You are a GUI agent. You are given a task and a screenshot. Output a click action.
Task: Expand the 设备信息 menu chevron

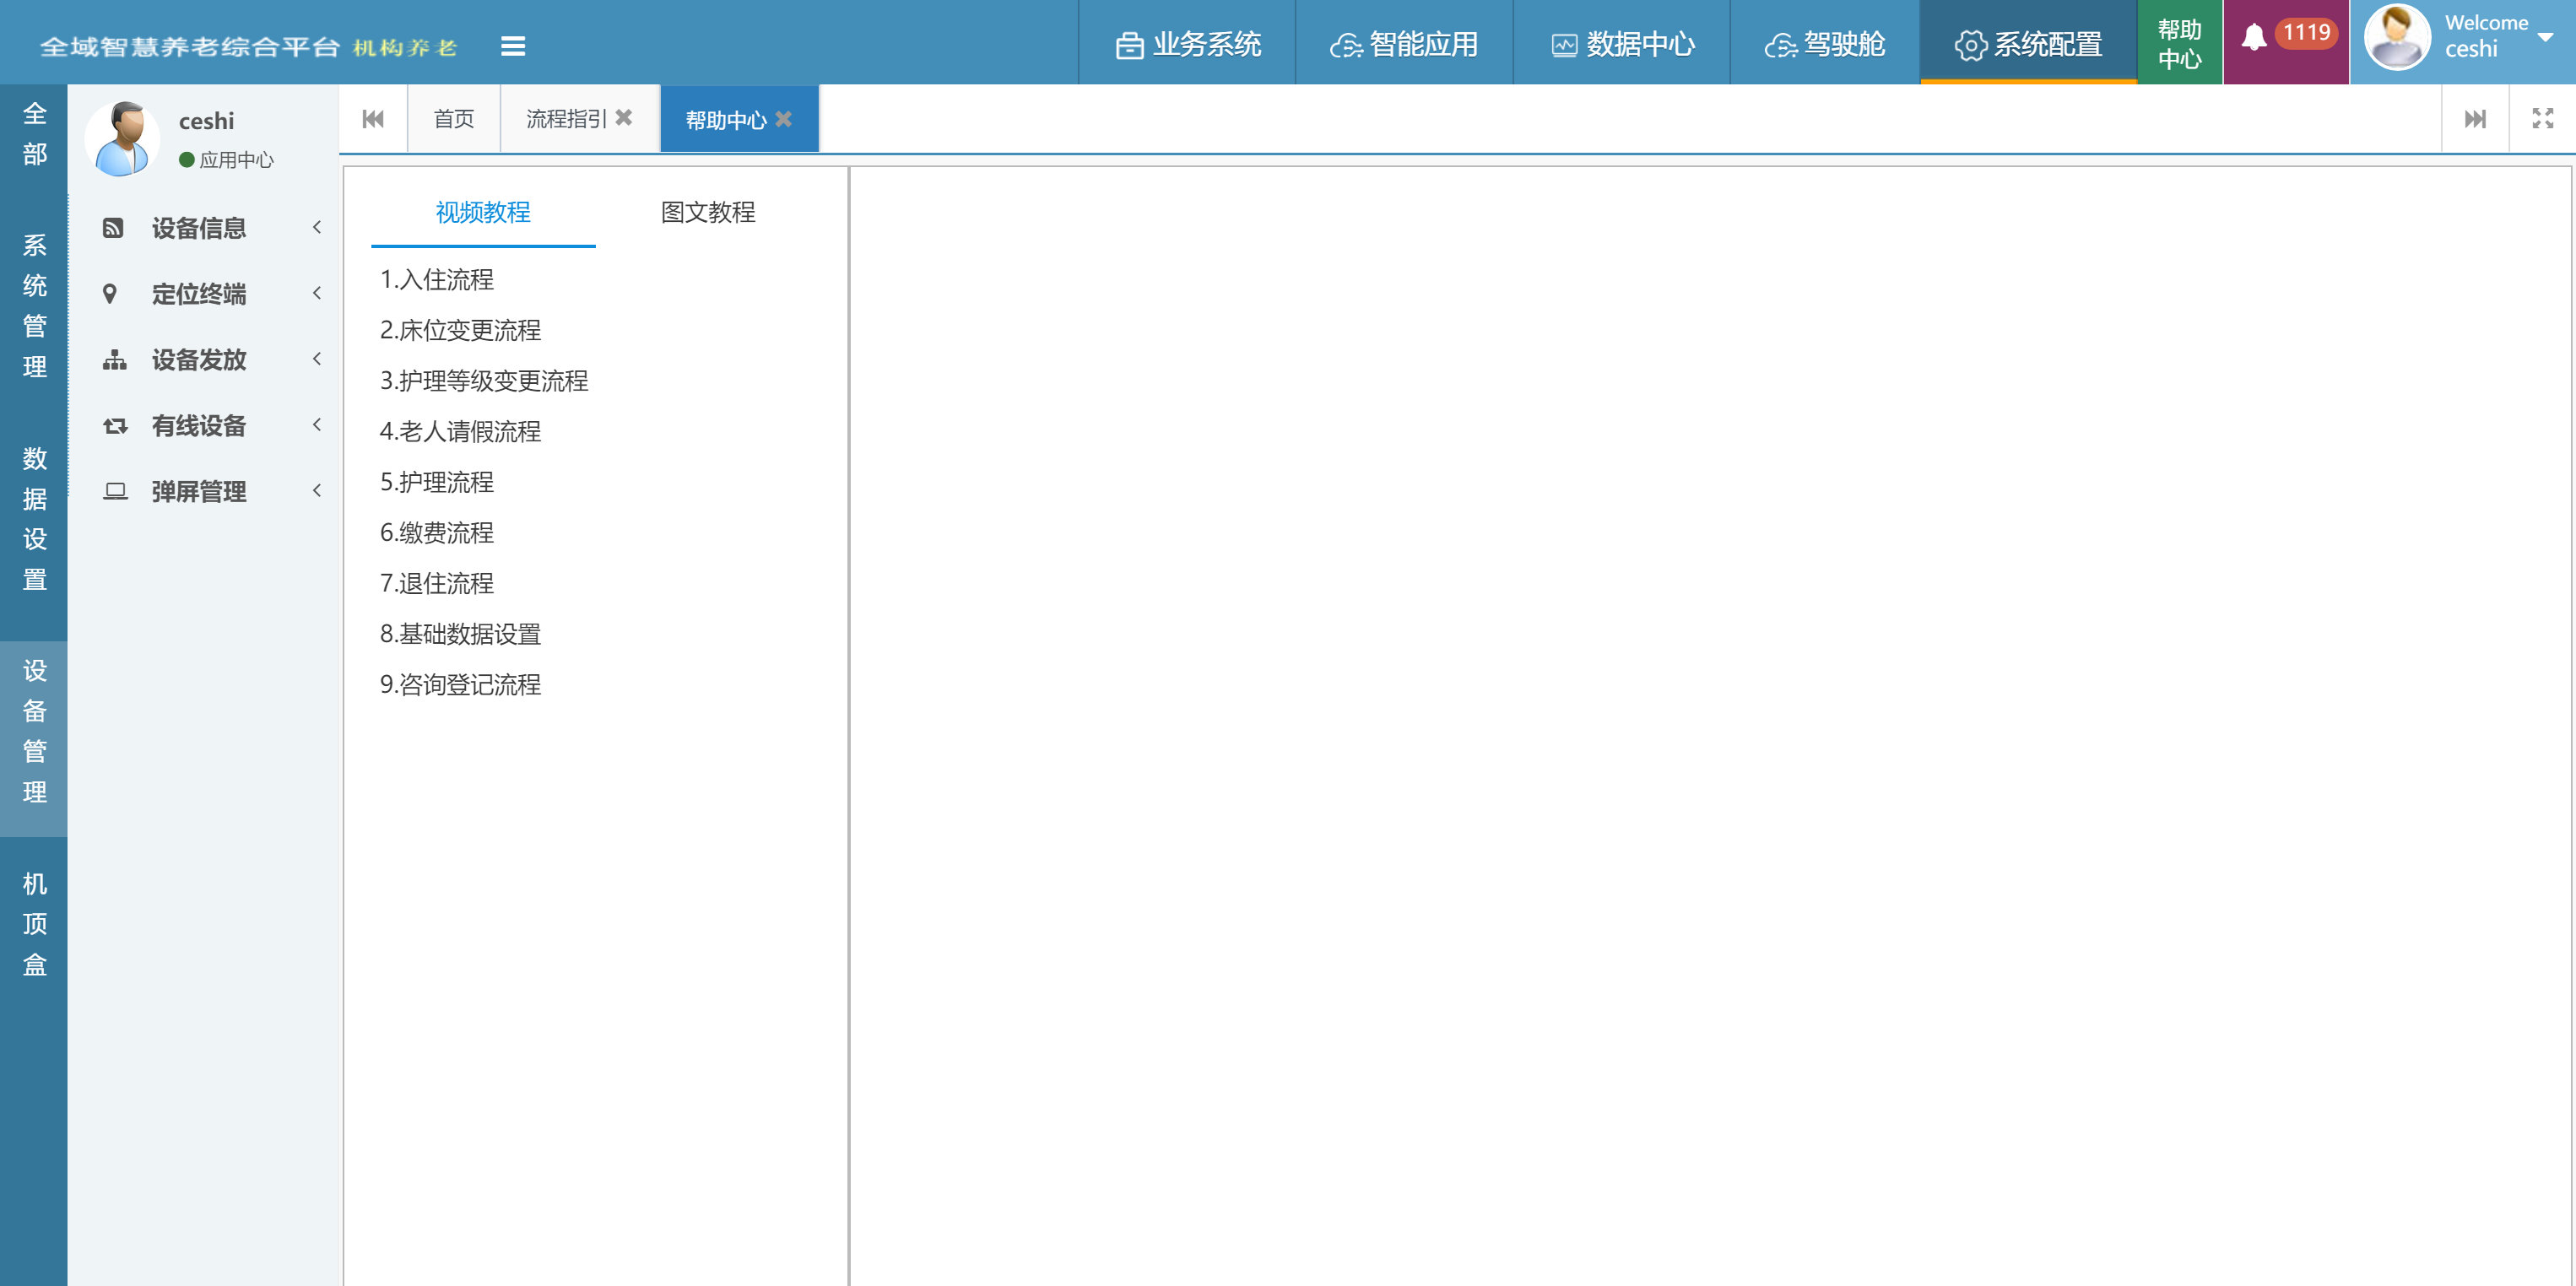tap(317, 227)
